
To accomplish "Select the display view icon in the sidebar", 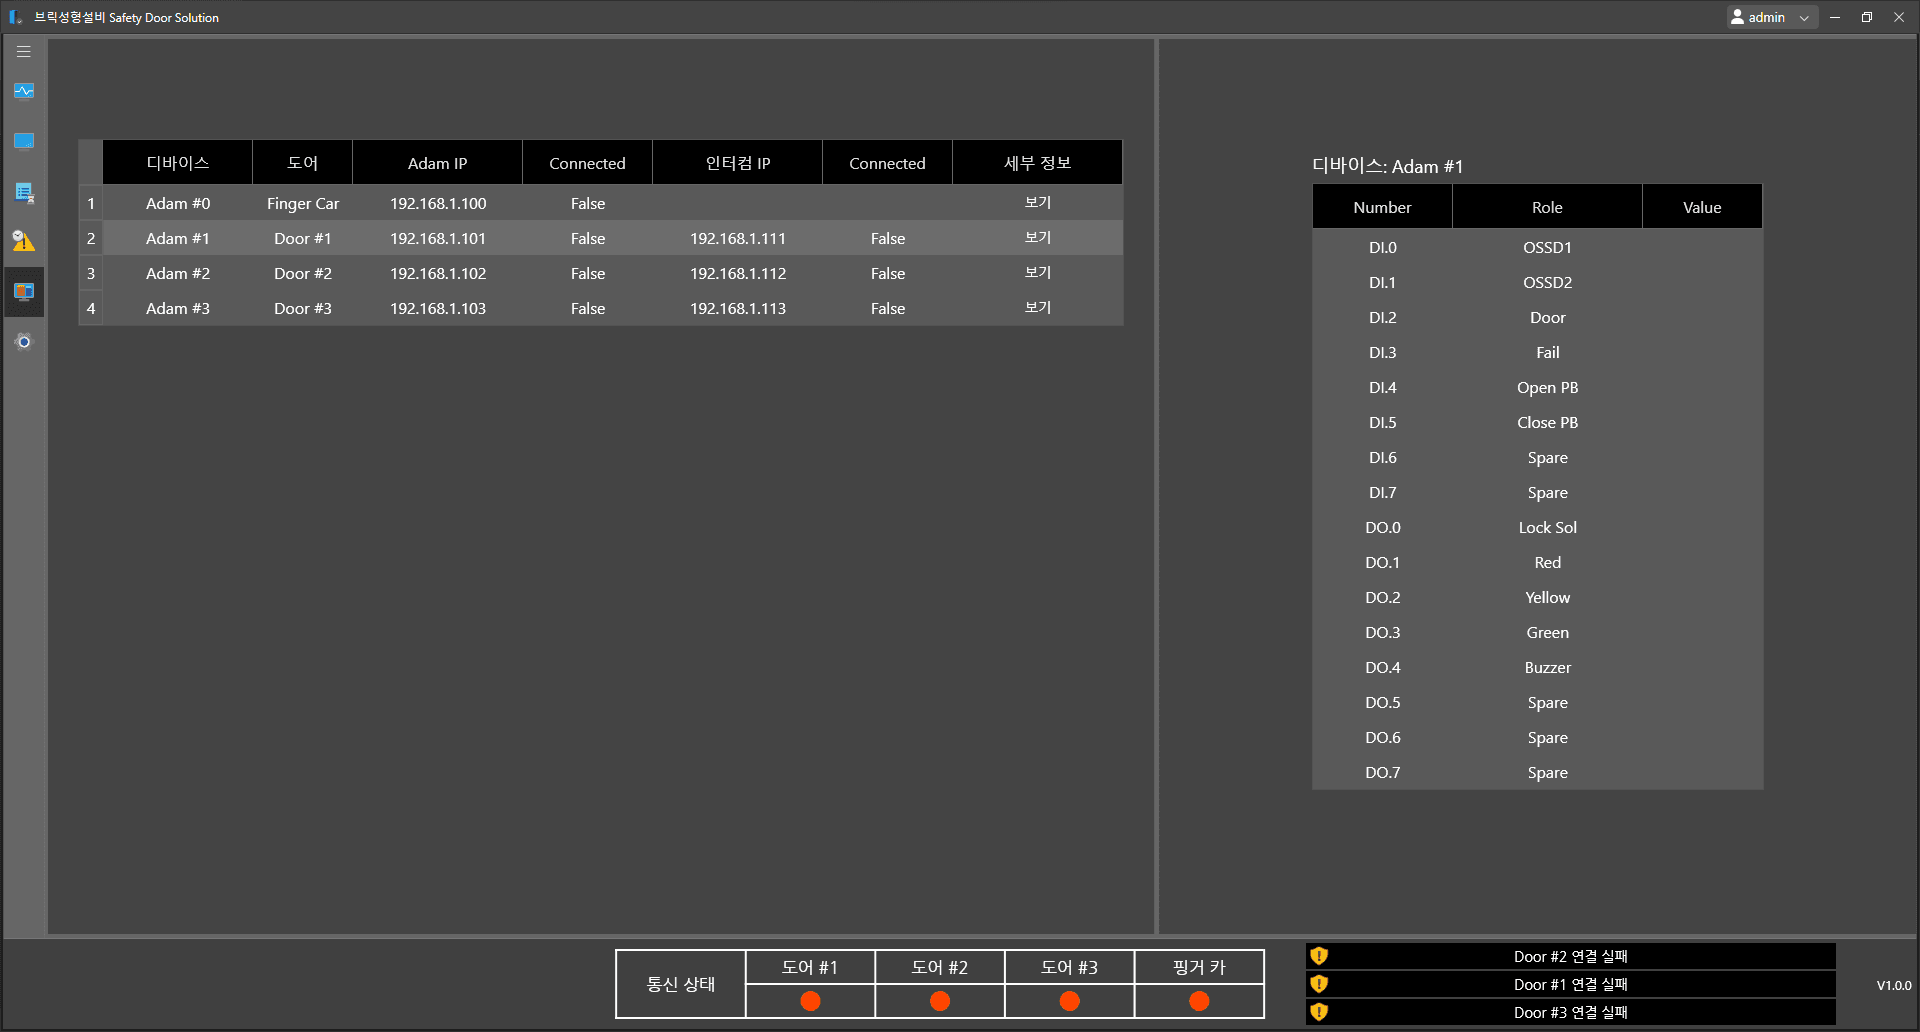I will pyautogui.click(x=23, y=141).
